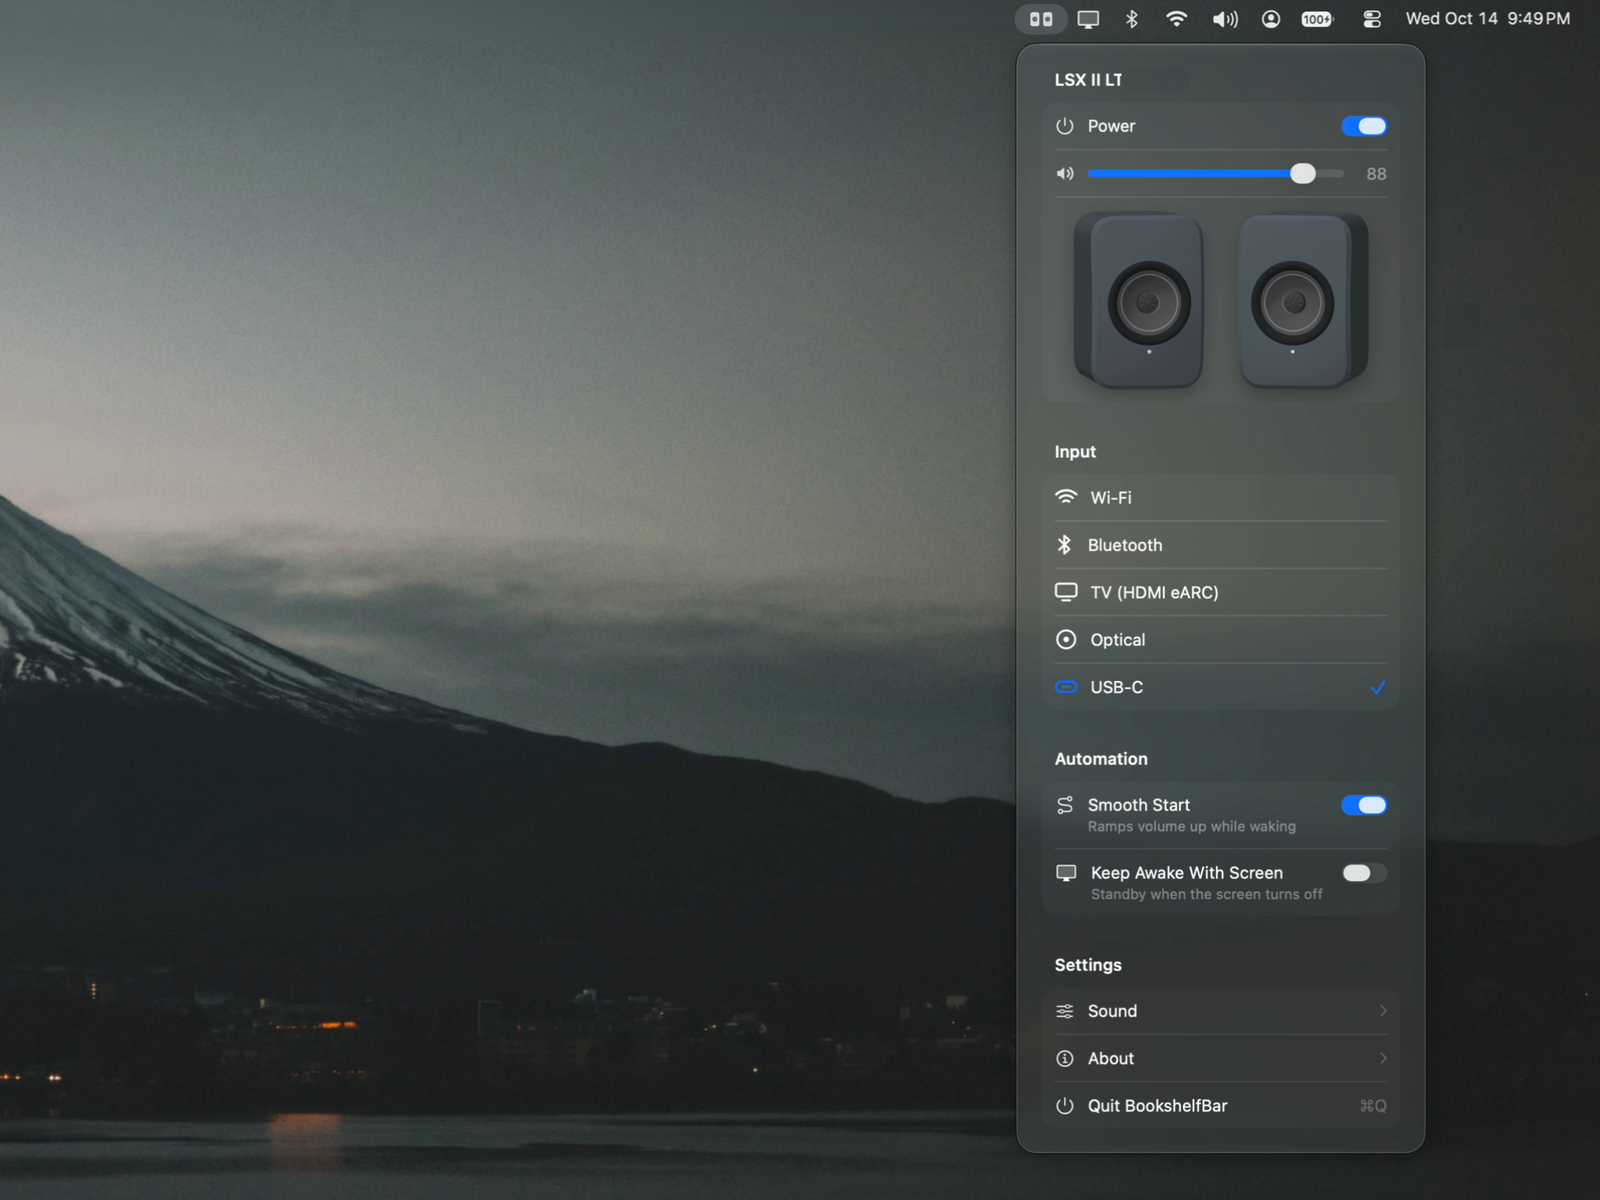Click the date and time clock
The image size is (1600, 1200).
coord(1488,19)
